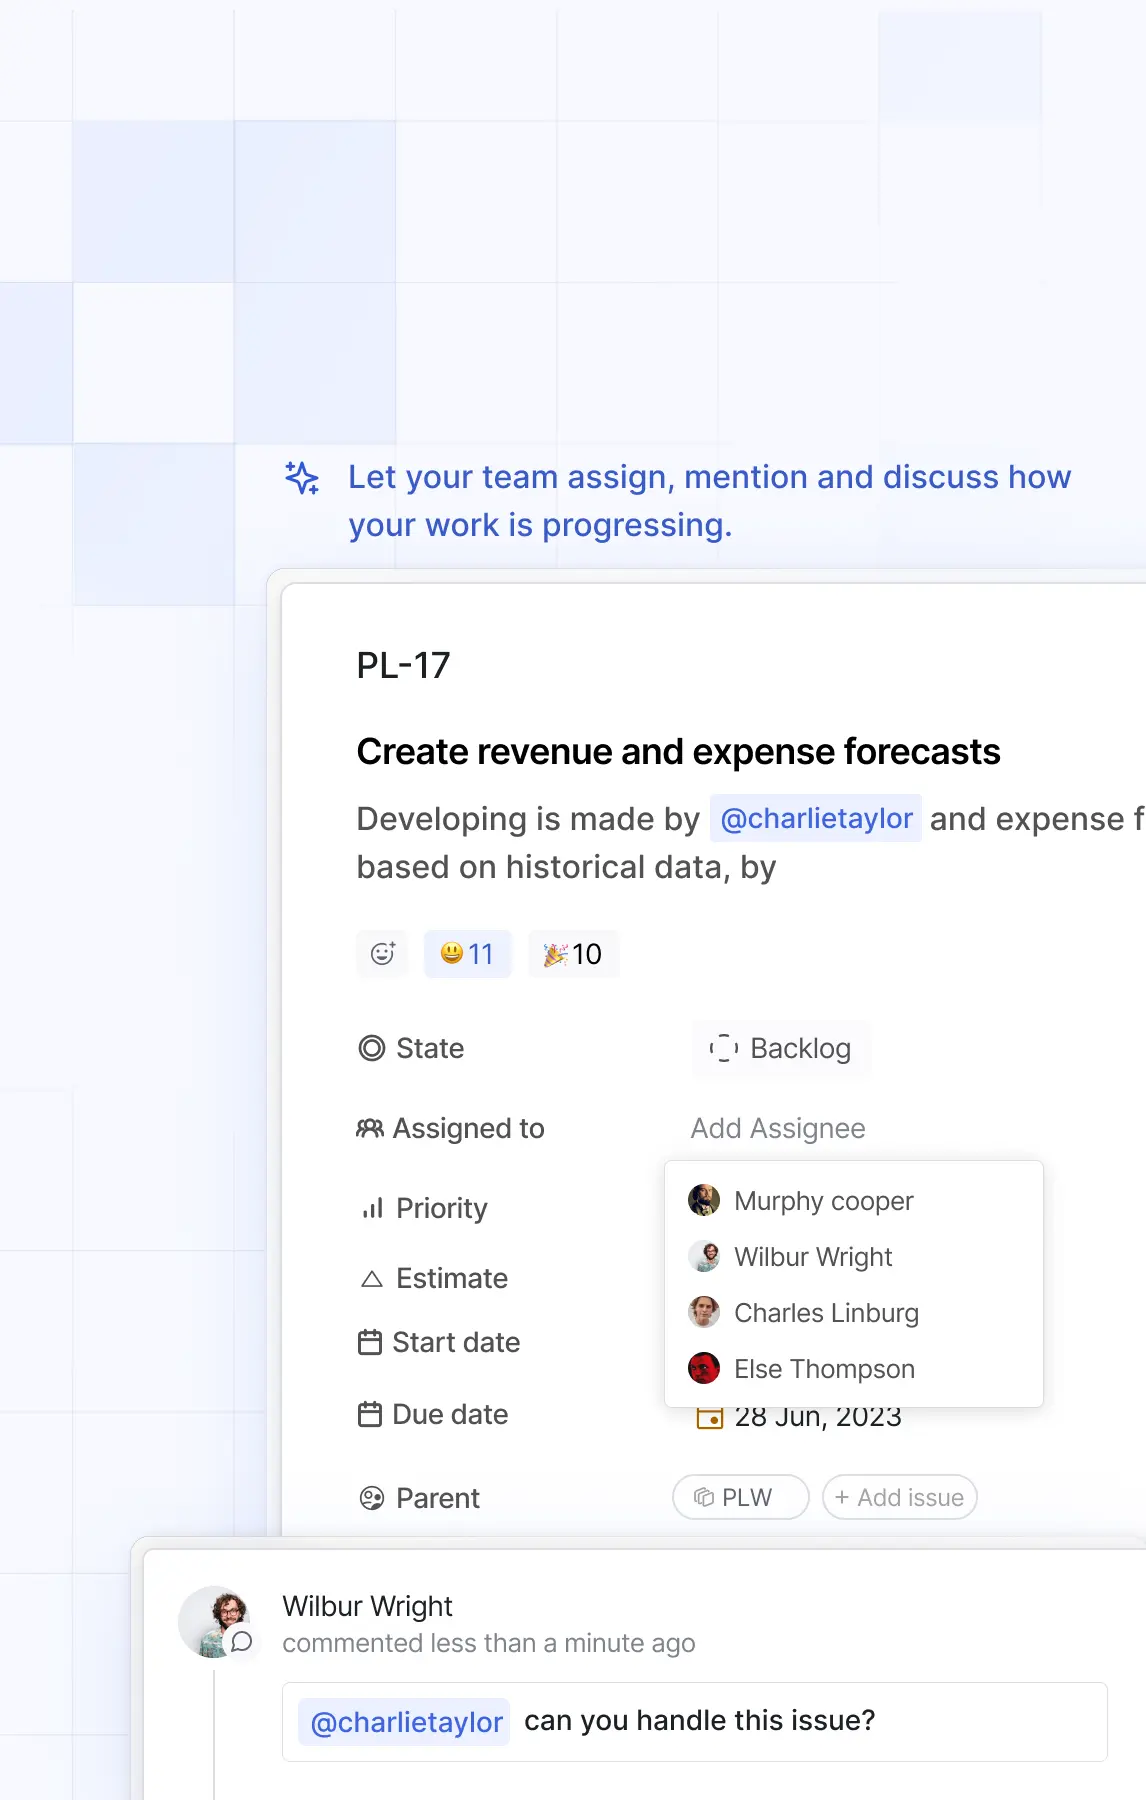Screen dimensions: 1146x1800
Task: Select Murphy cooper from assignee list
Action: tap(823, 1201)
